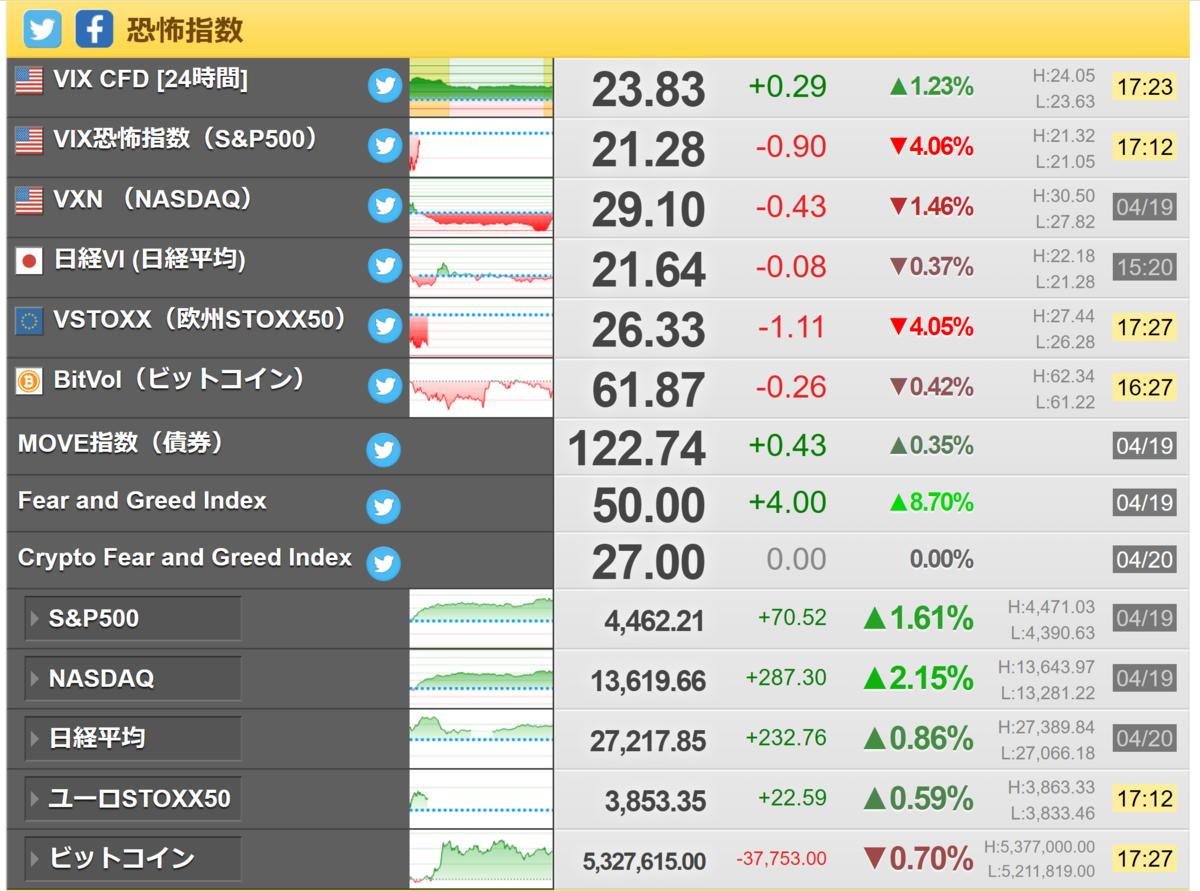Click the BitVol value 61.87
Image resolution: width=1200 pixels, height=891 pixels.
pyautogui.click(x=648, y=391)
